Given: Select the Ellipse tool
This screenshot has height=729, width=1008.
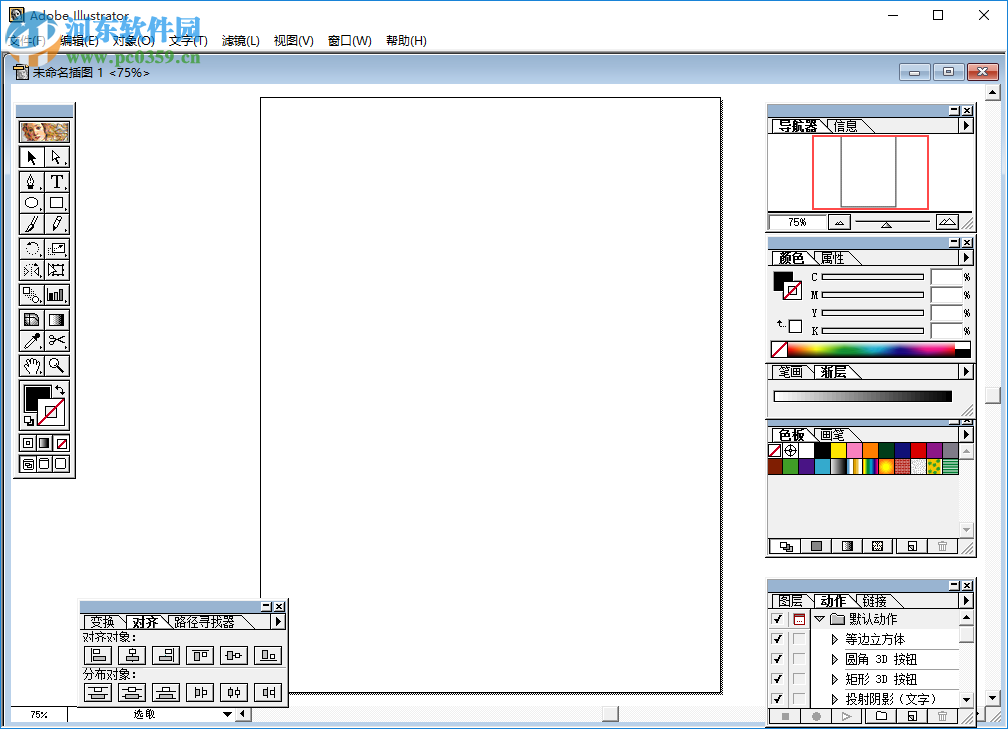Looking at the screenshot, I should pos(30,203).
